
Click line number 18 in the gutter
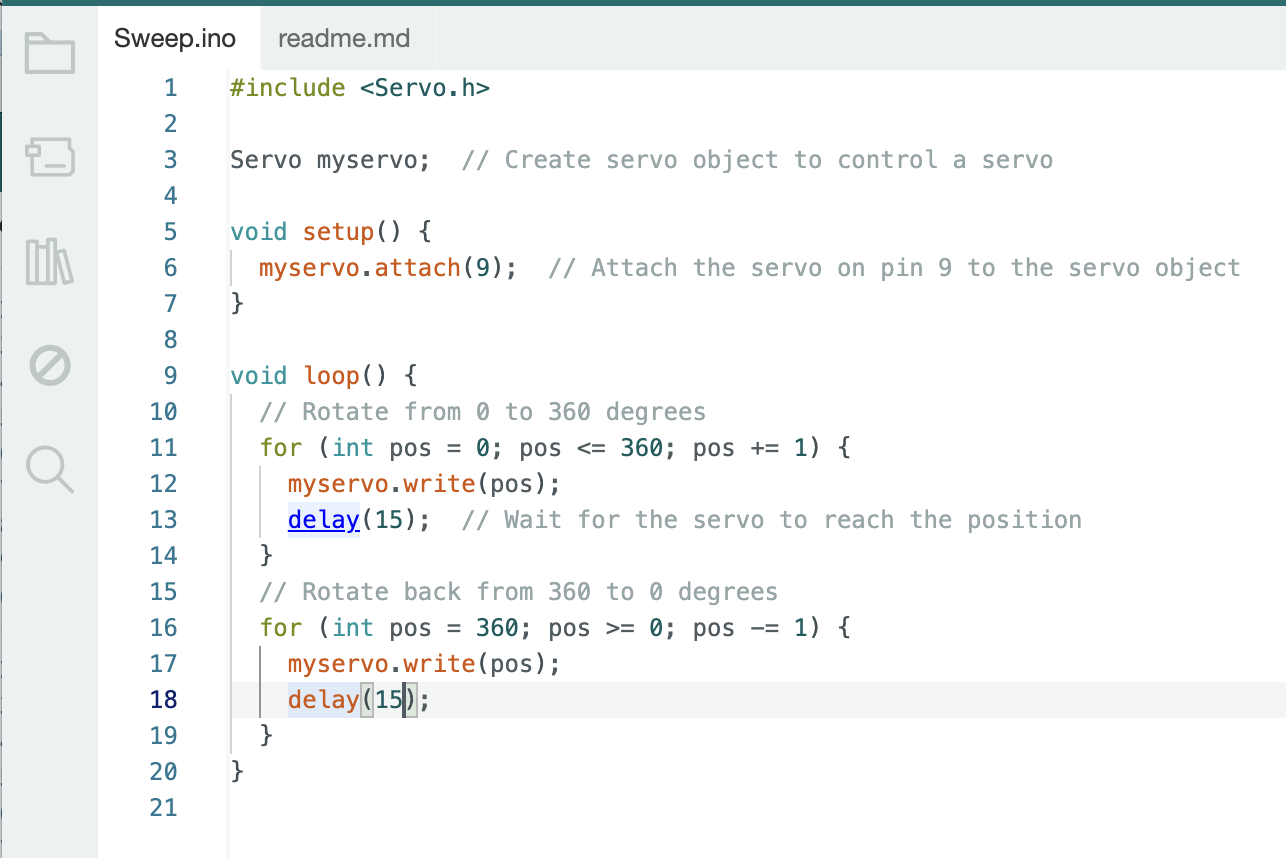click(x=164, y=700)
